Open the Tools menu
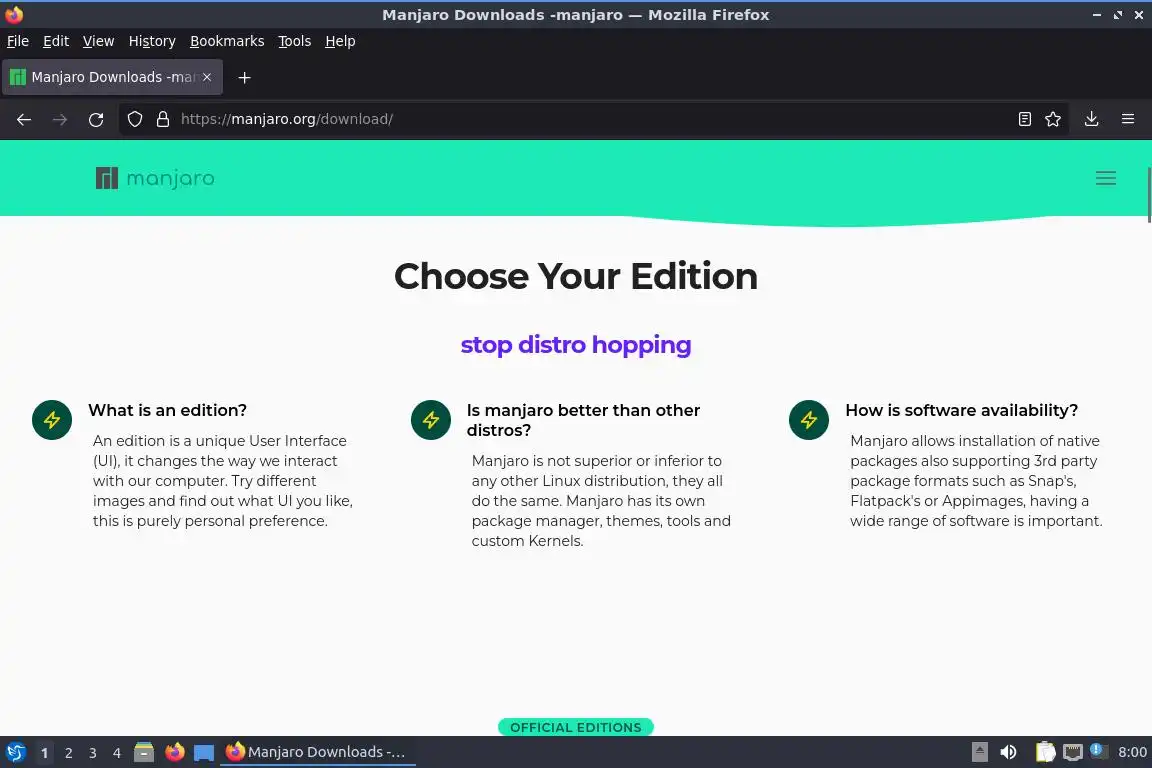 tap(295, 41)
